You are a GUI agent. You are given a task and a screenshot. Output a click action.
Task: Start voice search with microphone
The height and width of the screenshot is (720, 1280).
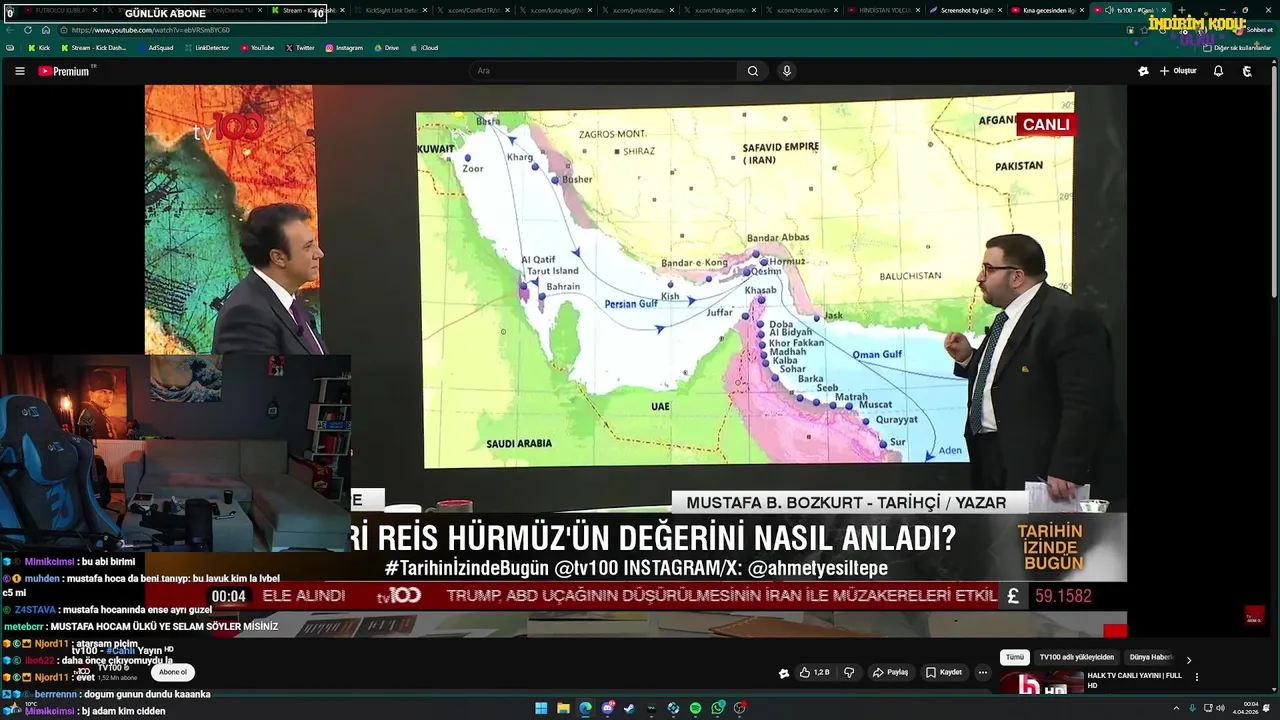pyautogui.click(x=787, y=71)
